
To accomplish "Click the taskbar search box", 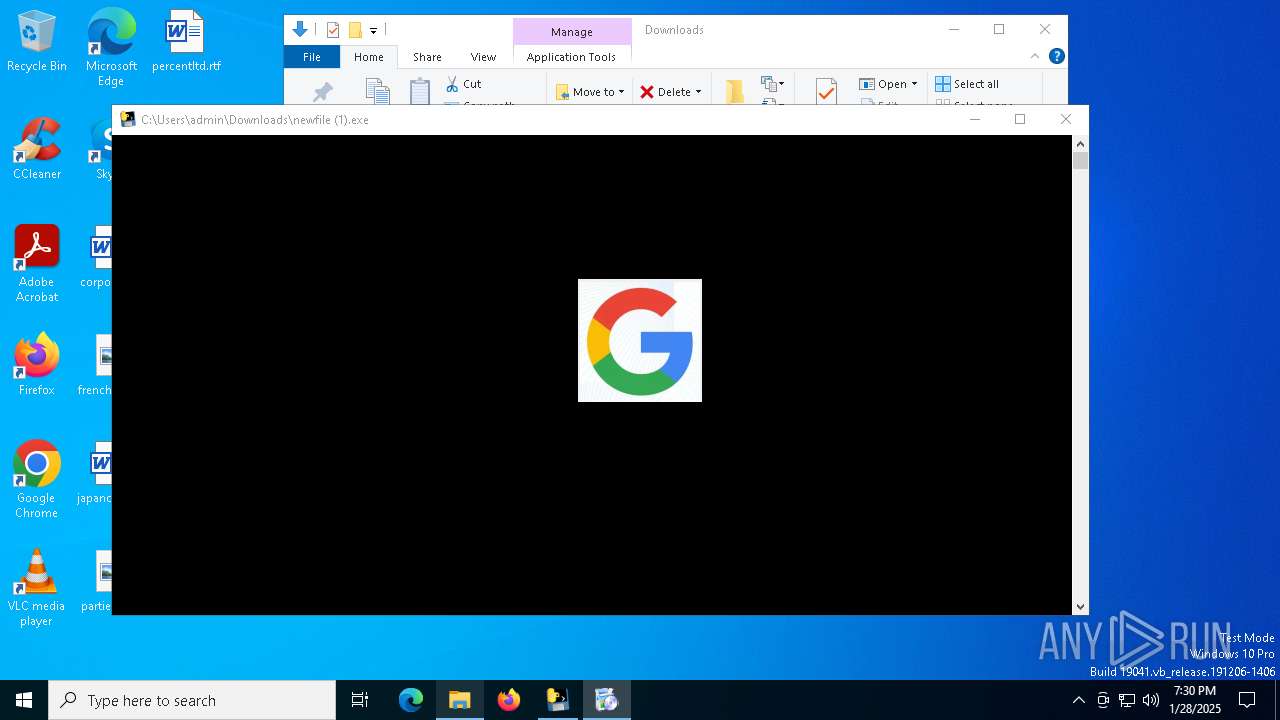I will (192, 700).
